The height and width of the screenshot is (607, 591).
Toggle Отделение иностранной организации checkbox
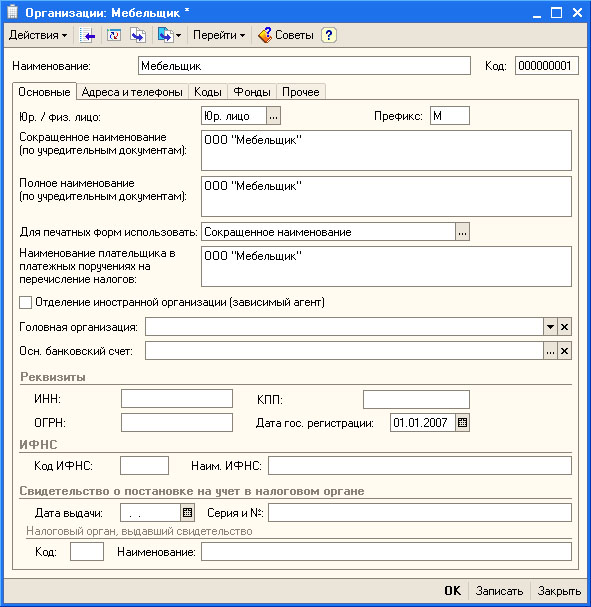point(26,302)
